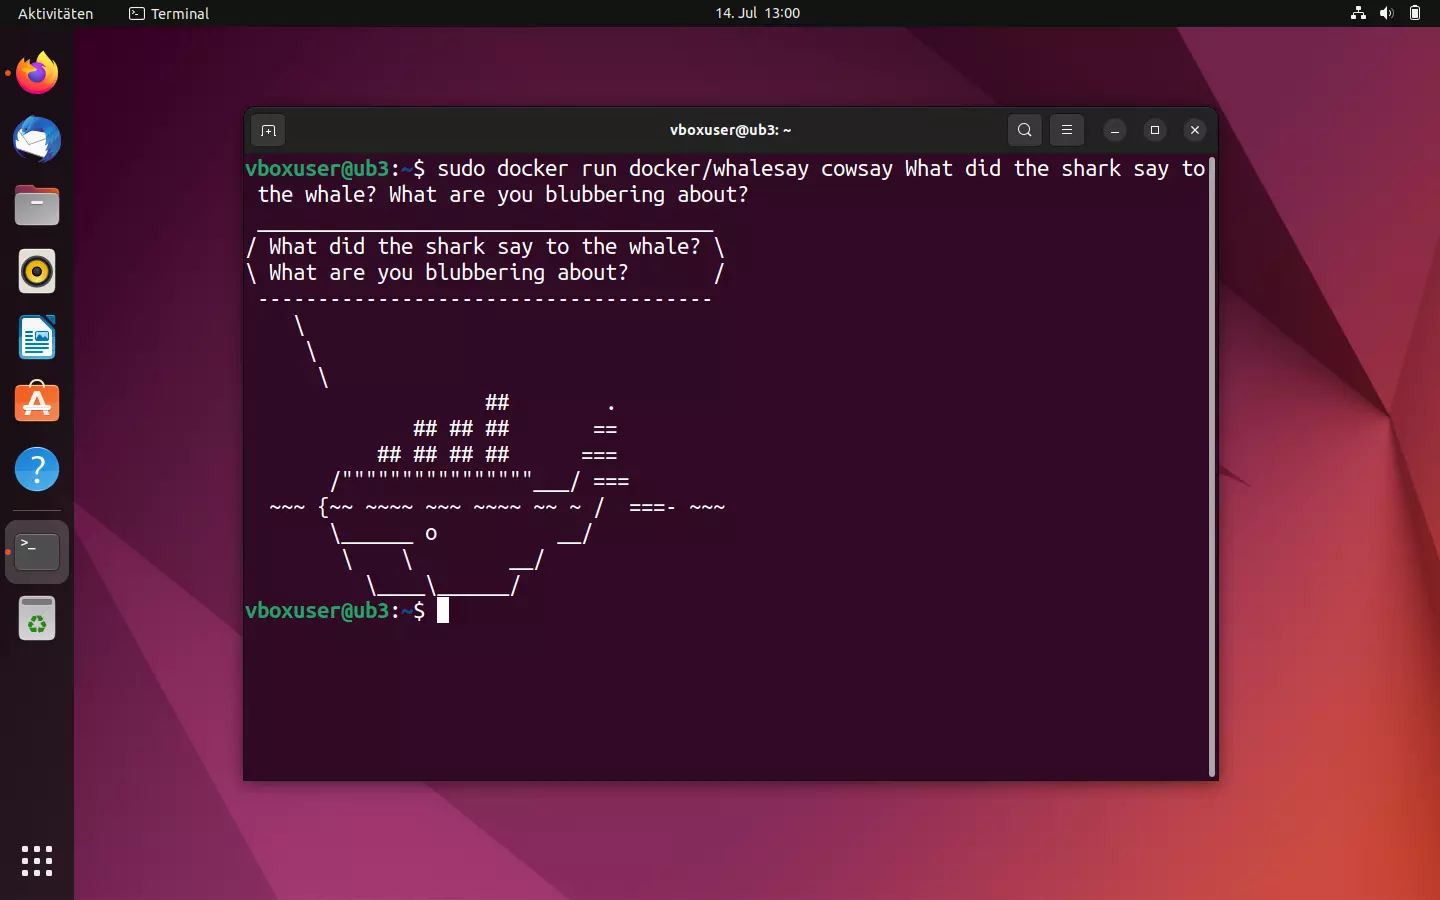Start a search in the terminal

pos(1024,130)
